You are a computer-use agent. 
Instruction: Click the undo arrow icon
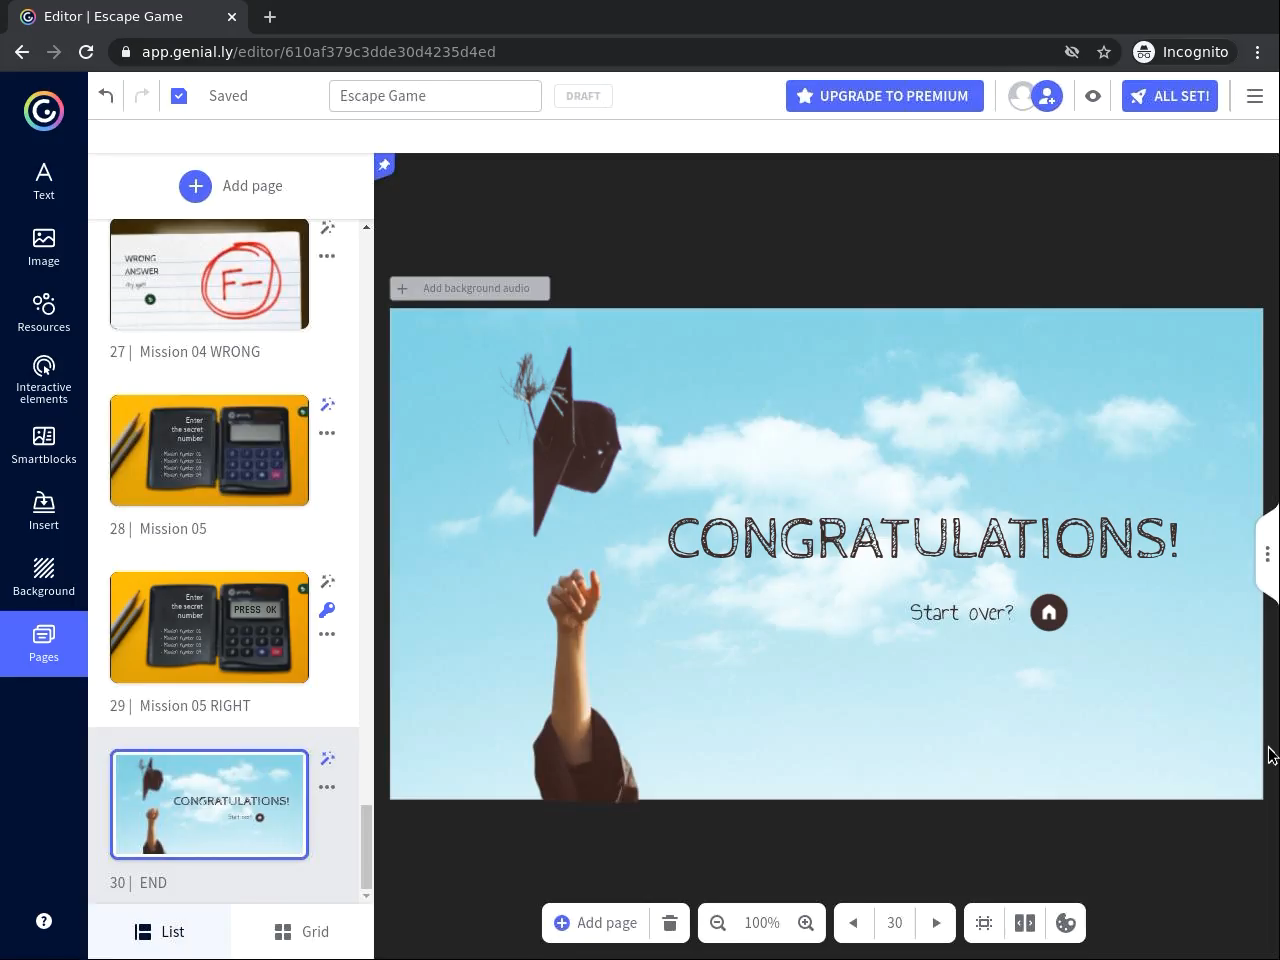[x=106, y=96]
